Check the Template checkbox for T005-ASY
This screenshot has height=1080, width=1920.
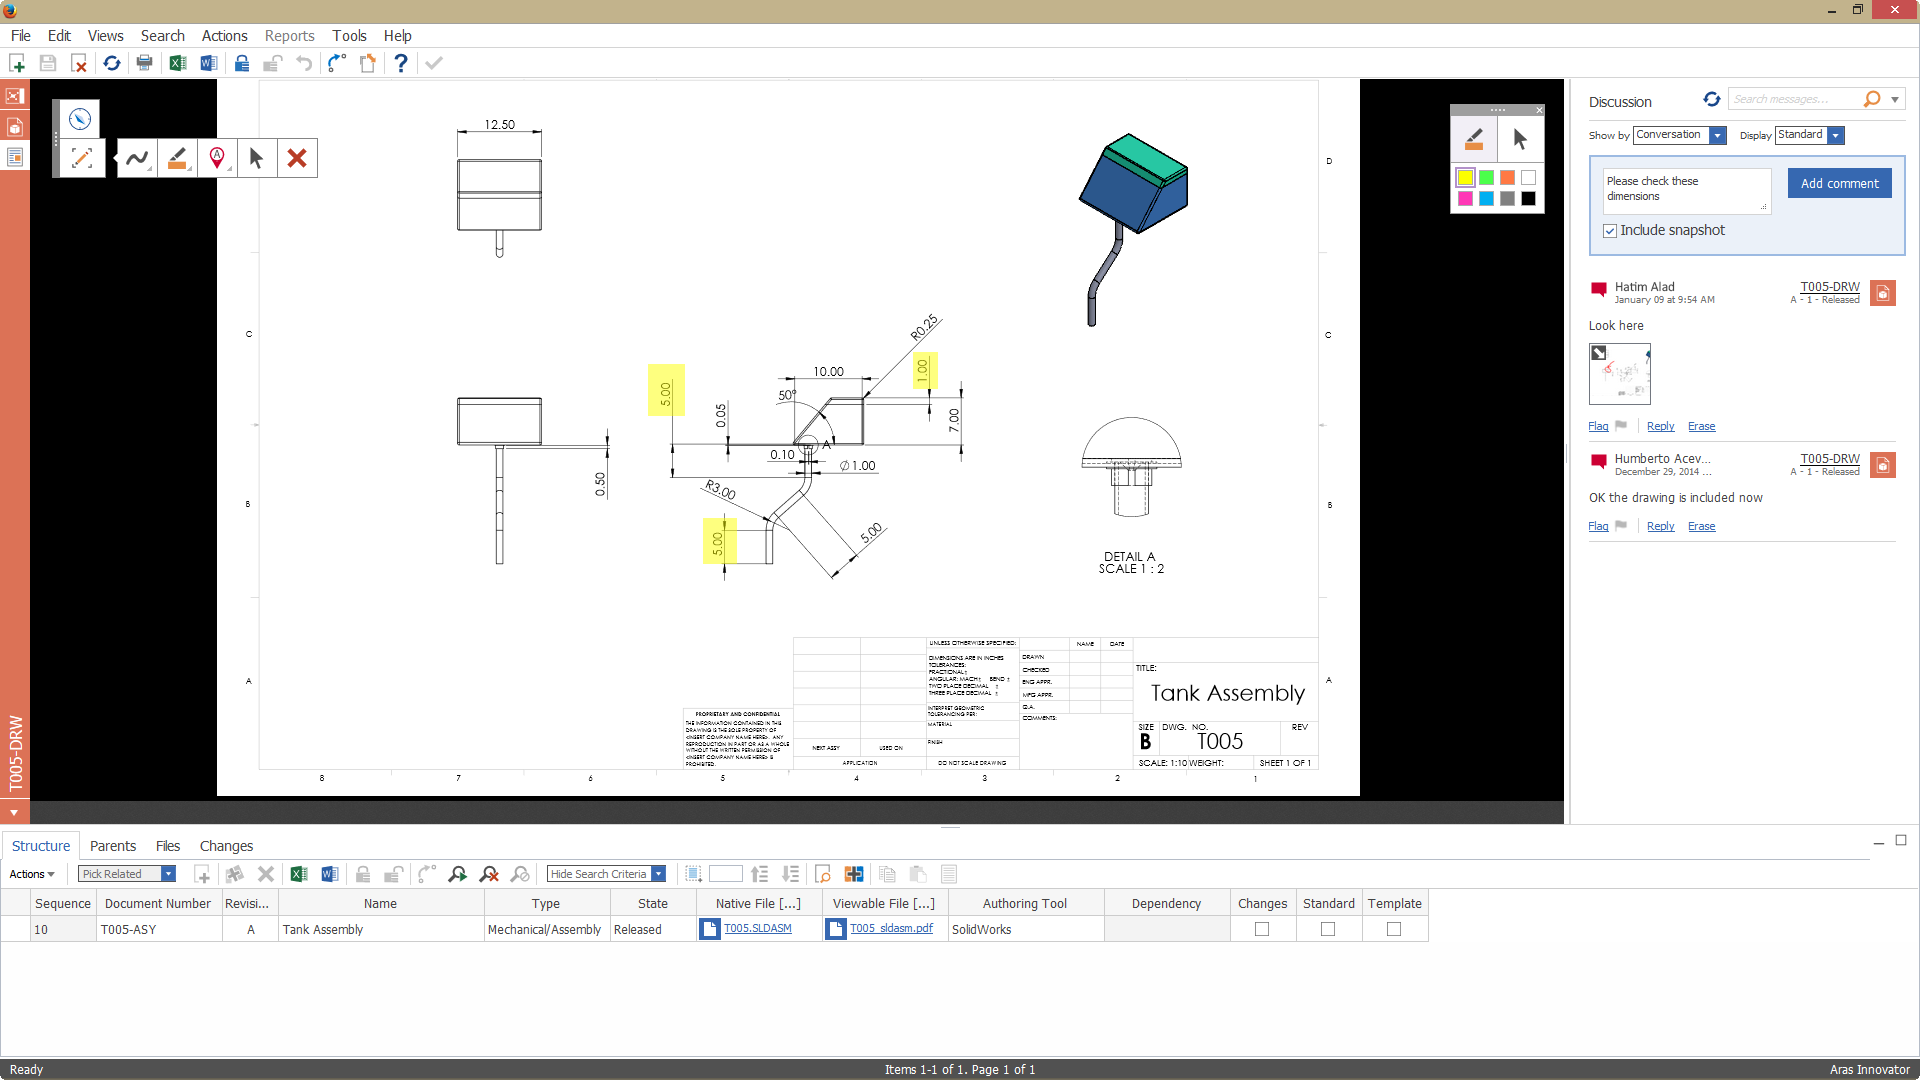[x=1394, y=929]
